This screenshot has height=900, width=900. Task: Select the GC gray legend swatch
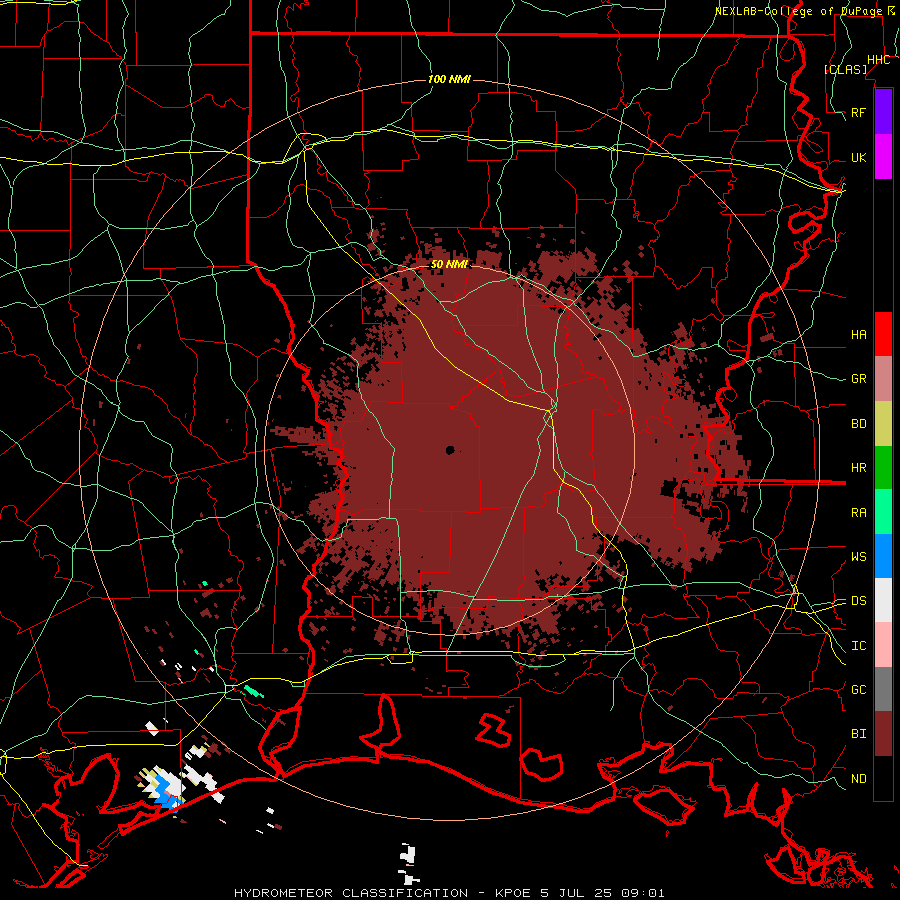[x=883, y=689]
